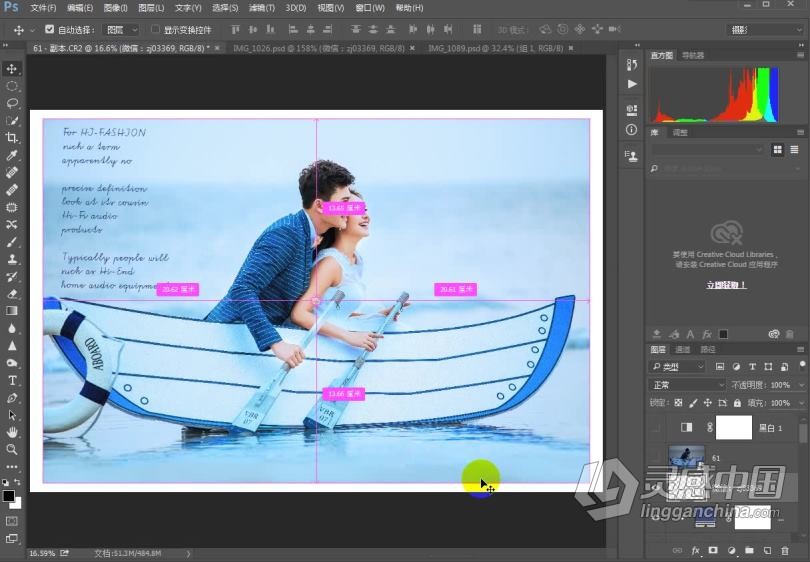Select the Eyedropper tool

[x=11, y=155]
